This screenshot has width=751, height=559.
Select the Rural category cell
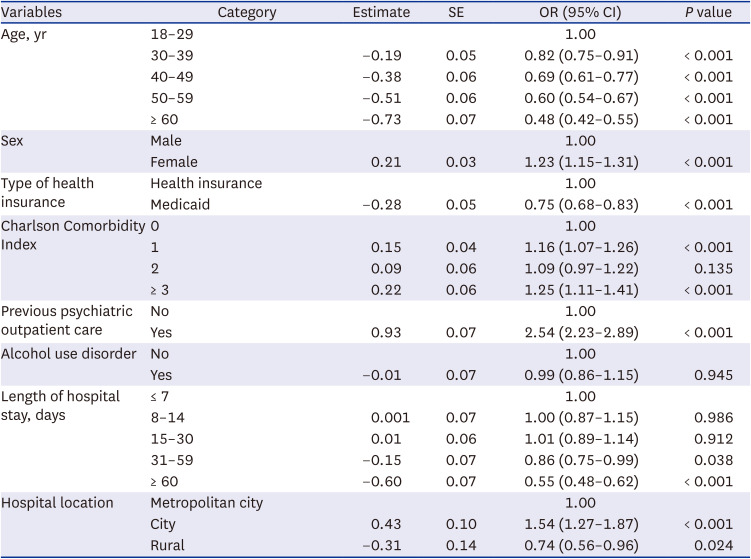pyautogui.click(x=168, y=545)
